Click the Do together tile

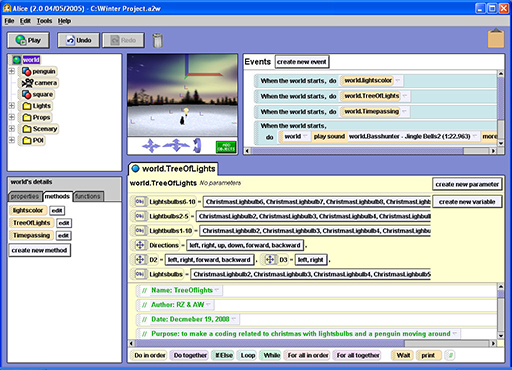click(x=190, y=355)
